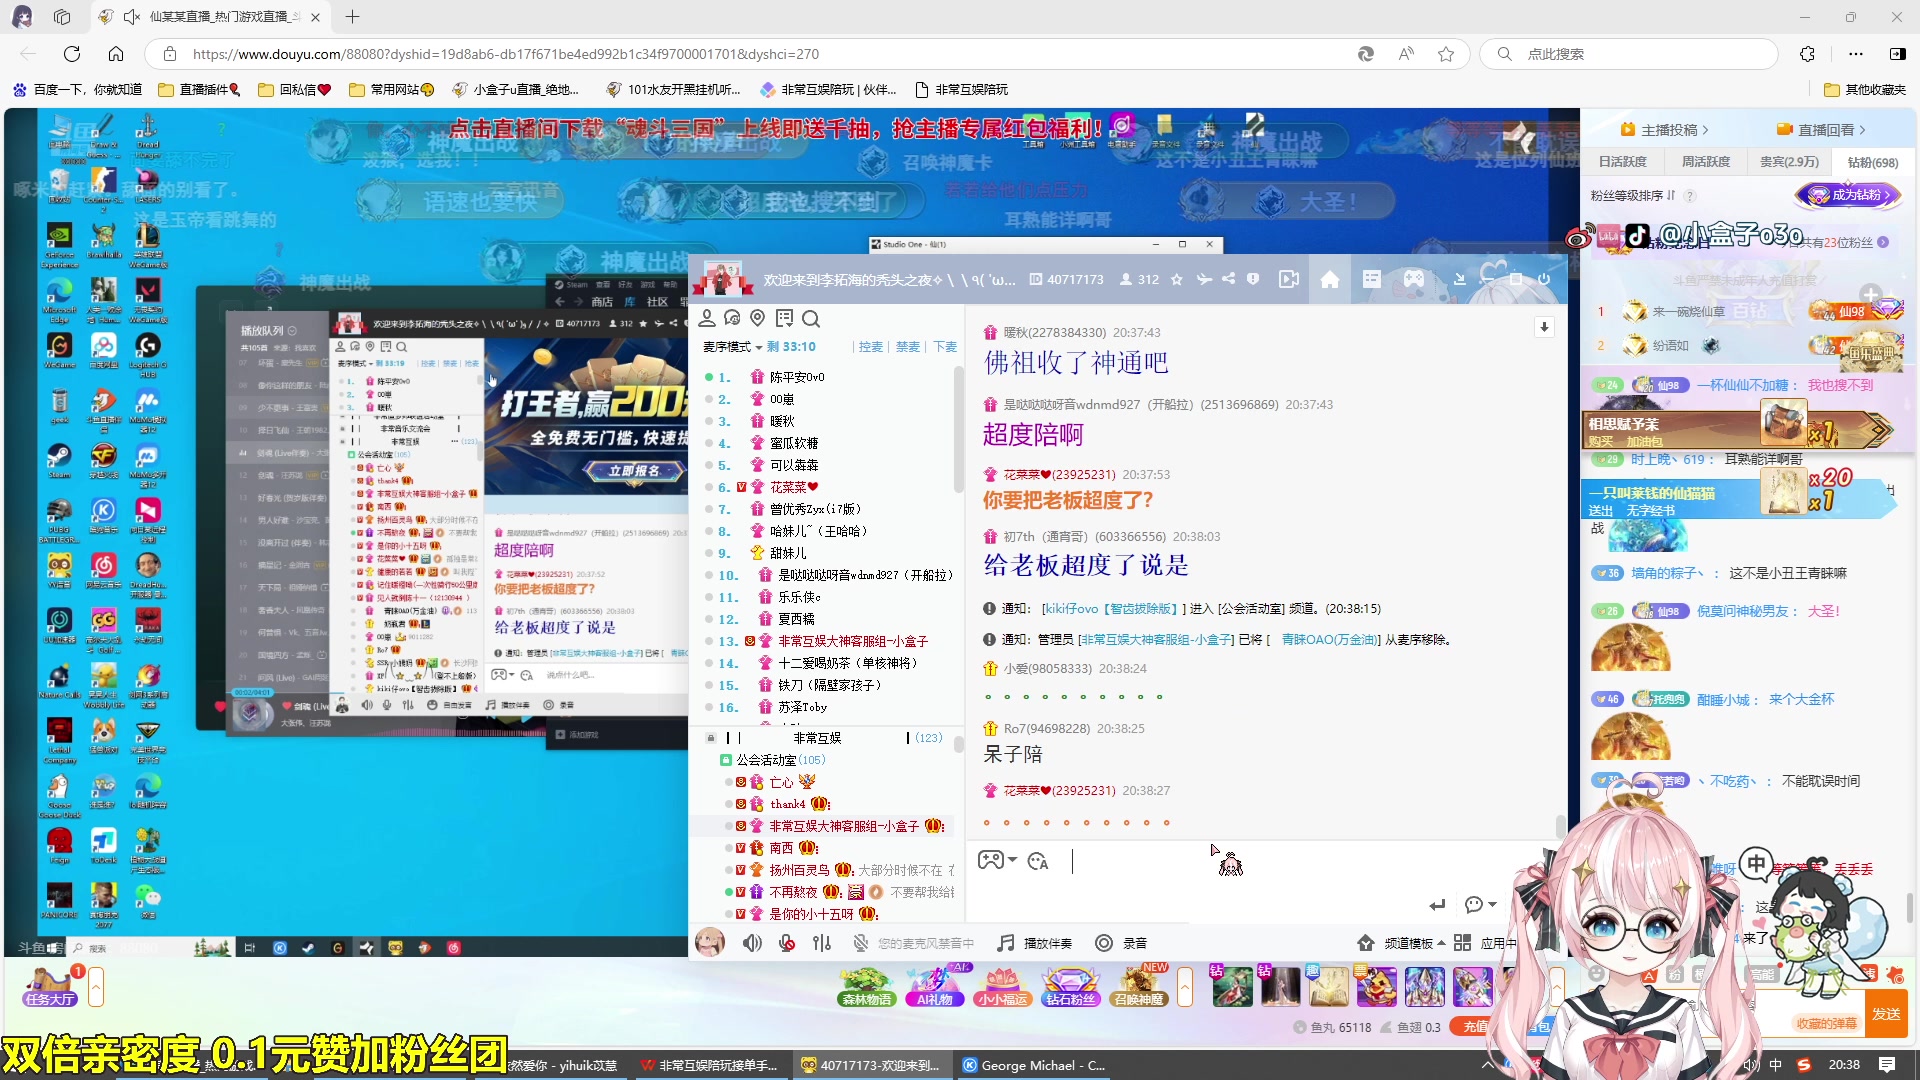
Task: Click the power icon in channel header
Action: click(x=1544, y=279)
